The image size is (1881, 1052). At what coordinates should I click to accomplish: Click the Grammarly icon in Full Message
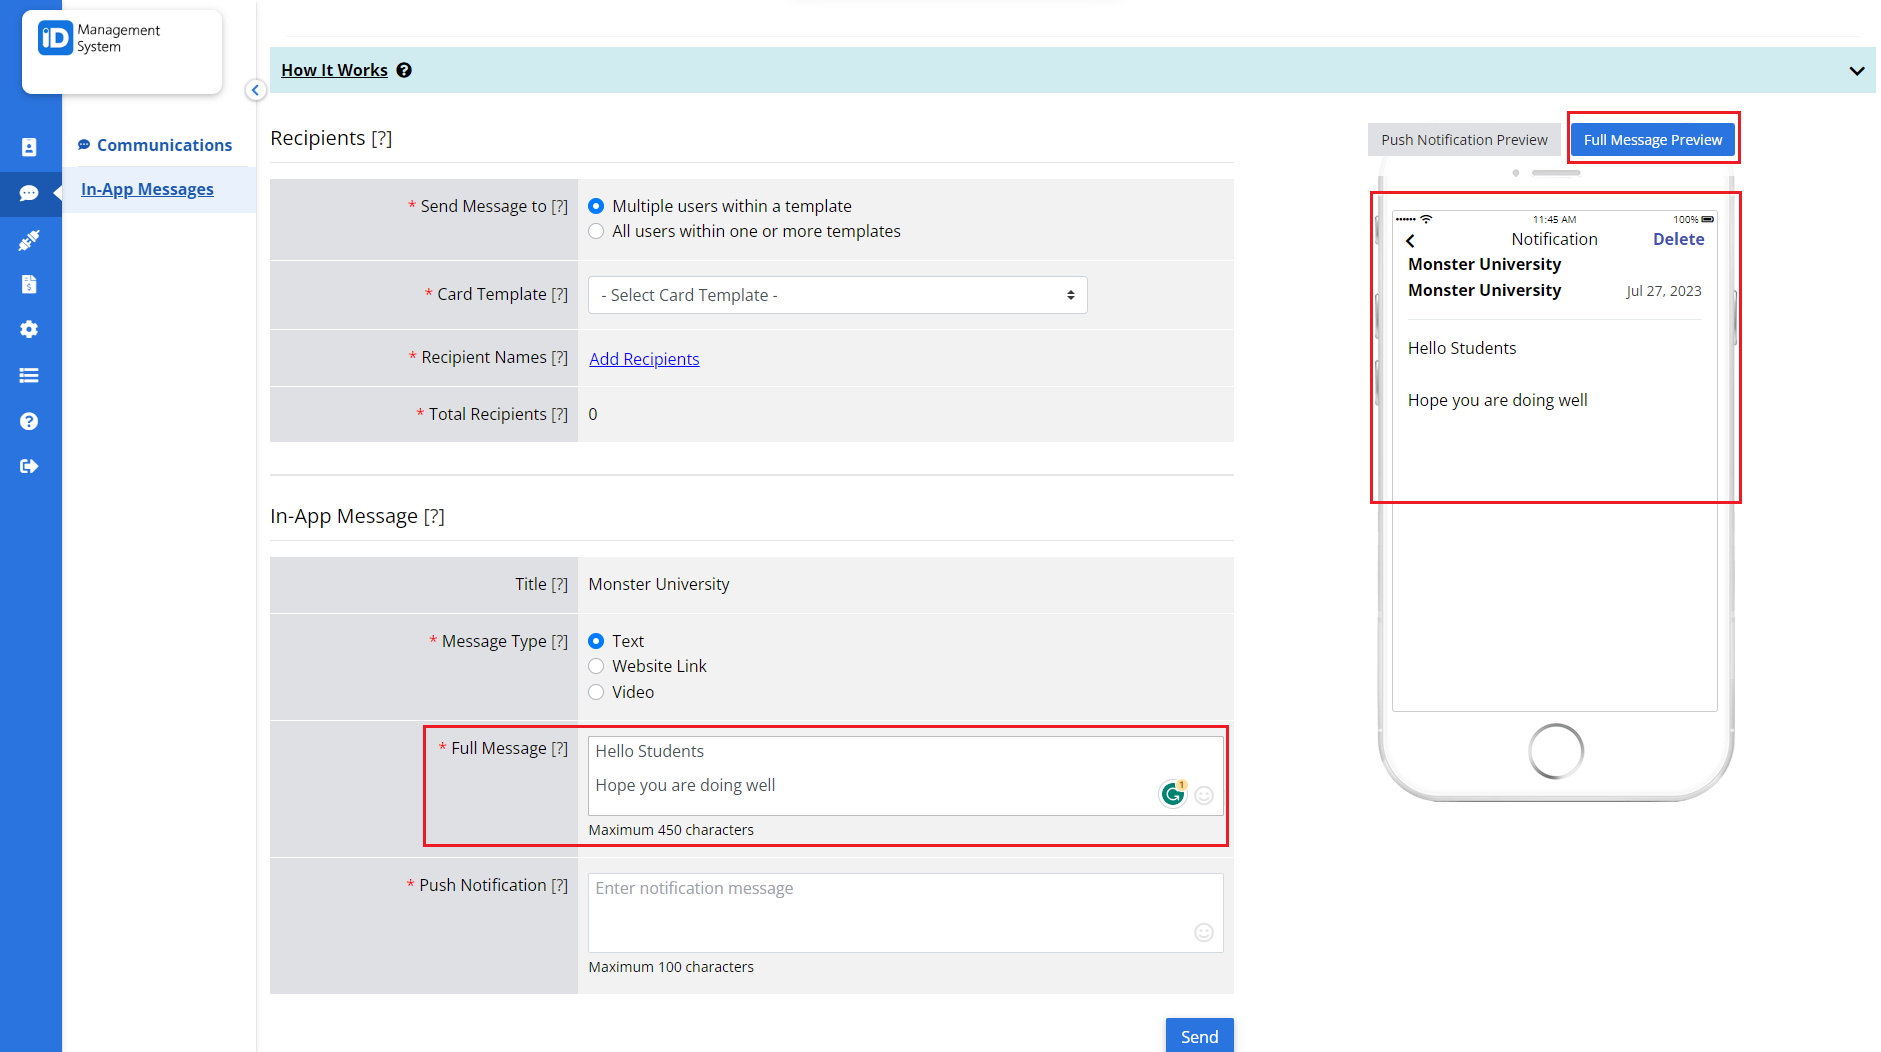pyautogui.click(x=1173, y=794)
